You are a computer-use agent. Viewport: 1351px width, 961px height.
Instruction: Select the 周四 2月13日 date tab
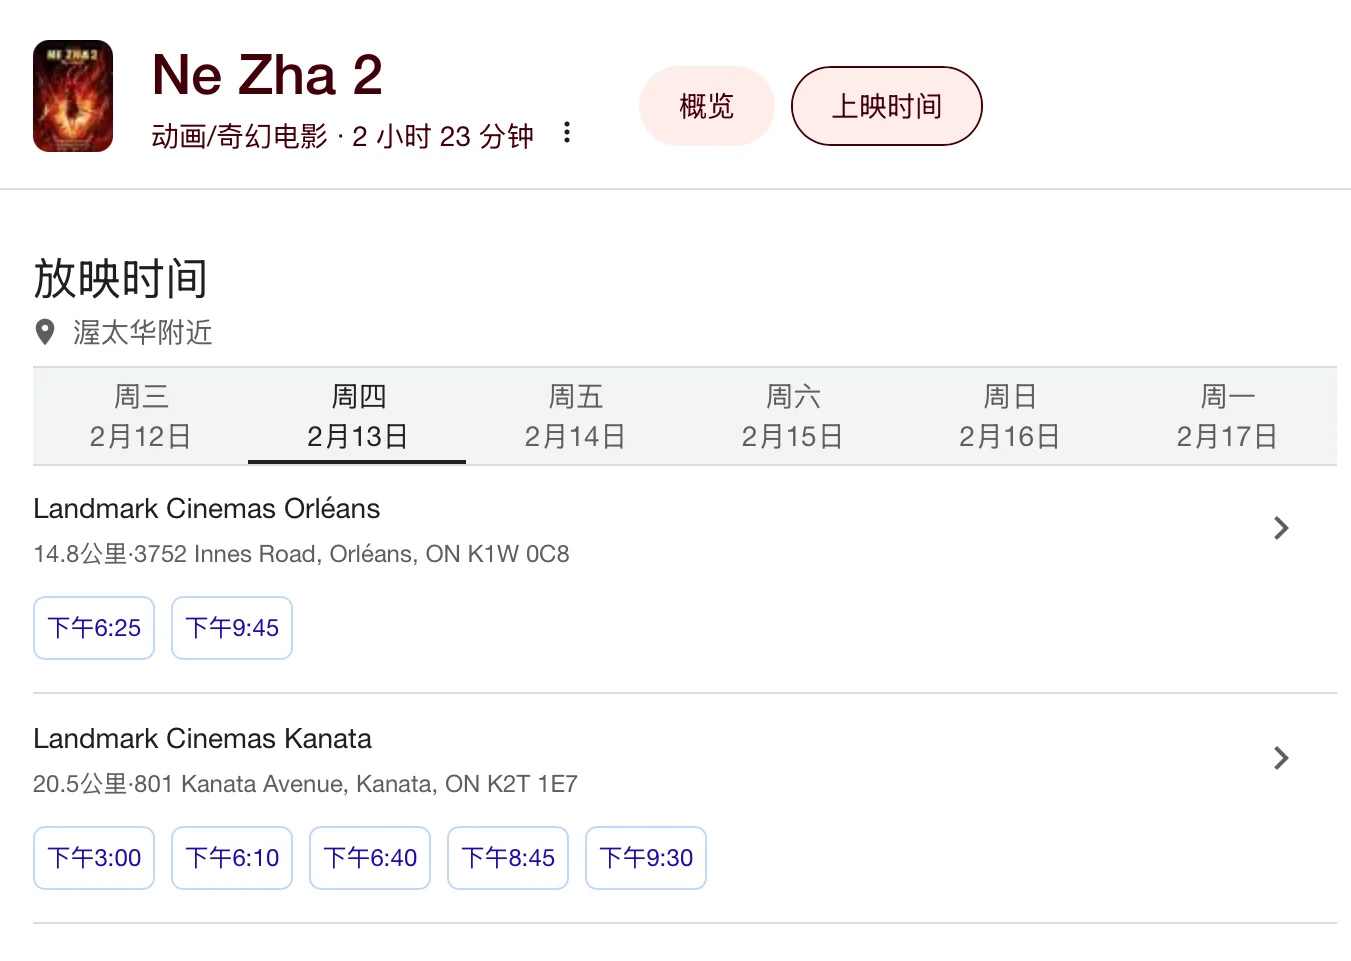tap(357, 416)
